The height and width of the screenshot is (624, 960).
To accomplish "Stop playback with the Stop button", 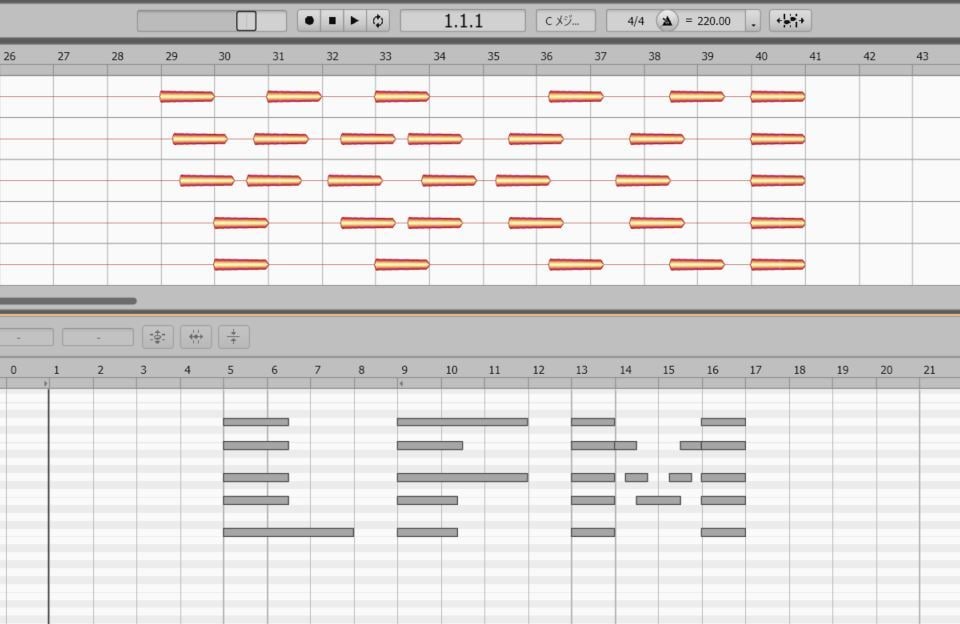I will [x=332, y=21].
